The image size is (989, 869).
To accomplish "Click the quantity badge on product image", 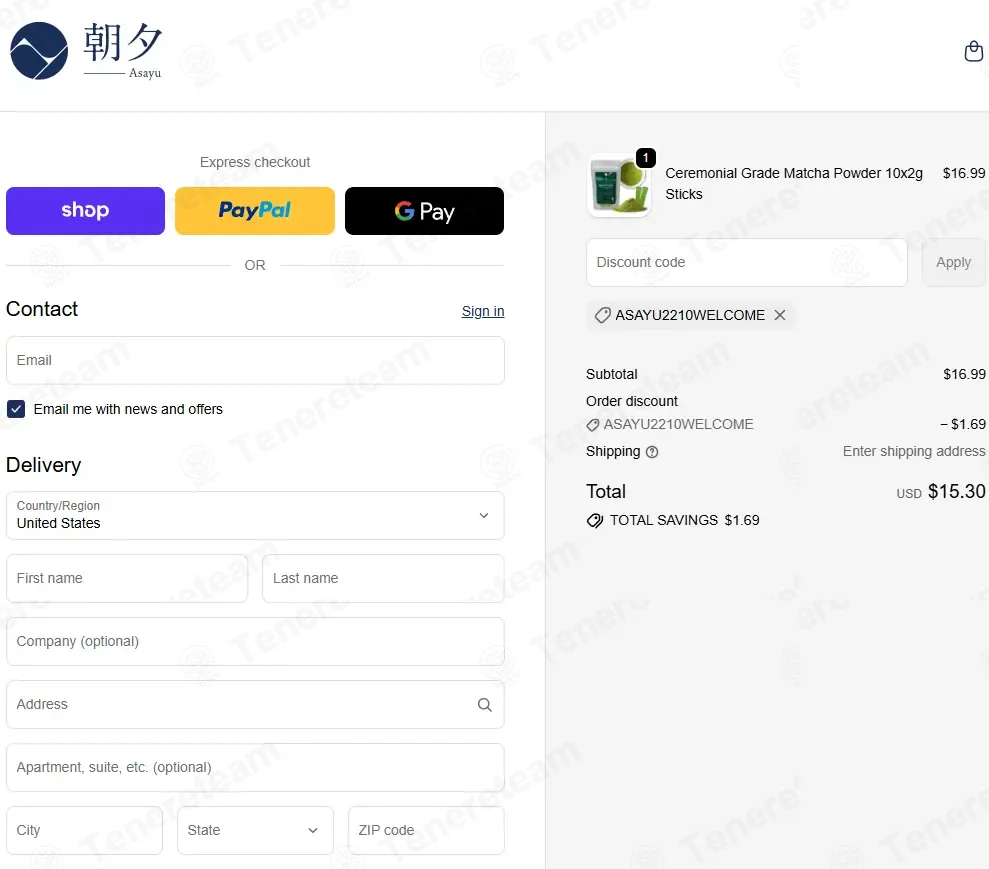I will coord(645,158).
